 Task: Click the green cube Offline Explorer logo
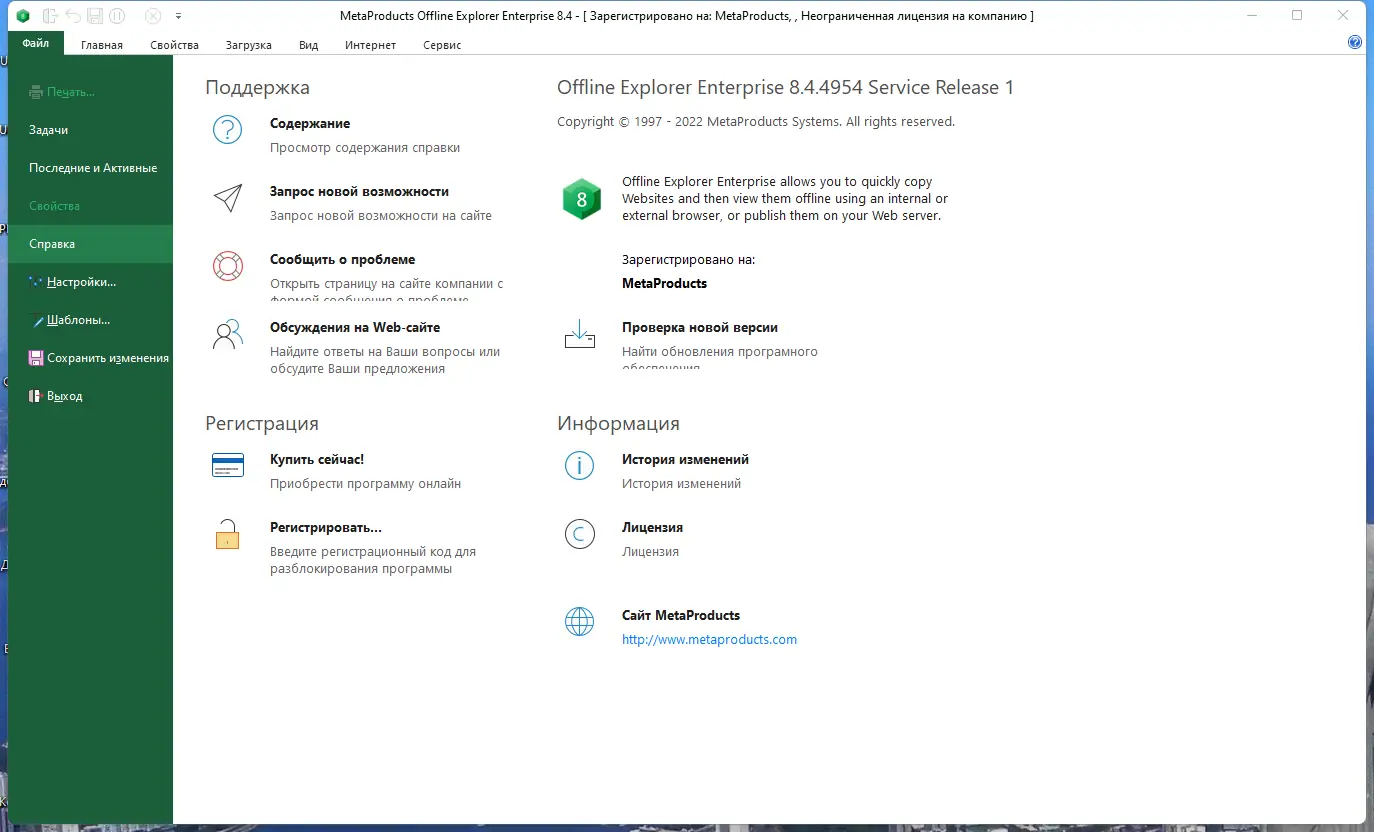click(581, 199)
